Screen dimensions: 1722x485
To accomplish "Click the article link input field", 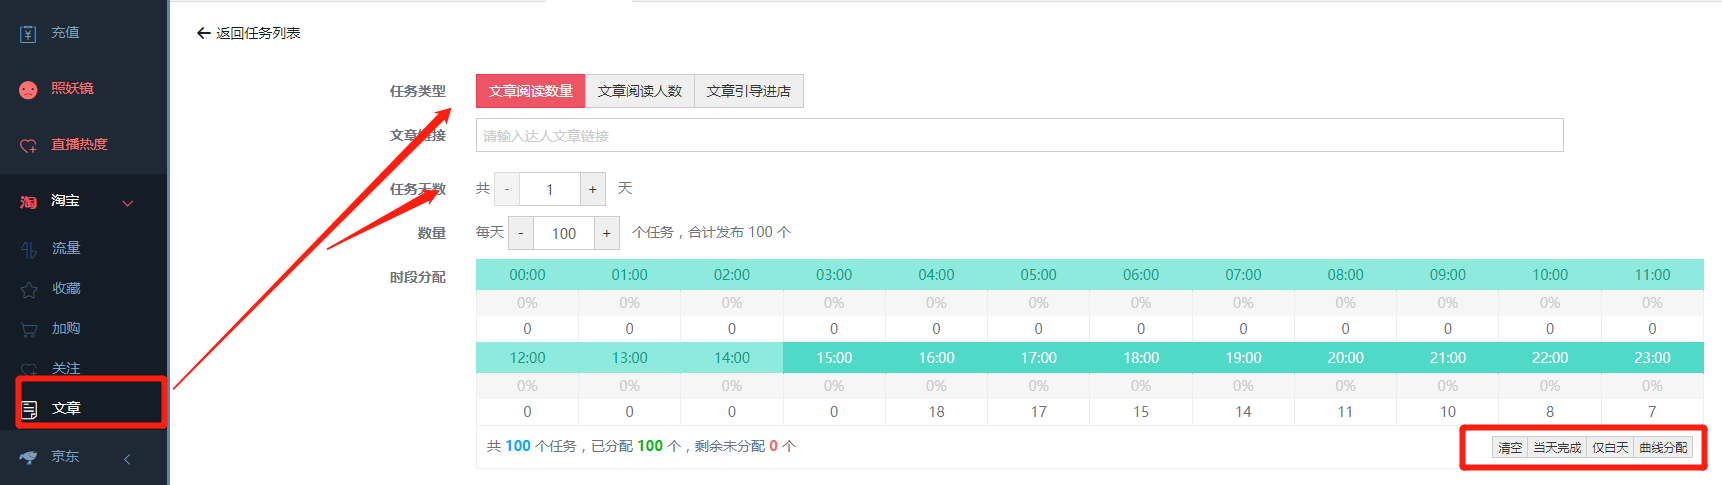I will 1018,136.
